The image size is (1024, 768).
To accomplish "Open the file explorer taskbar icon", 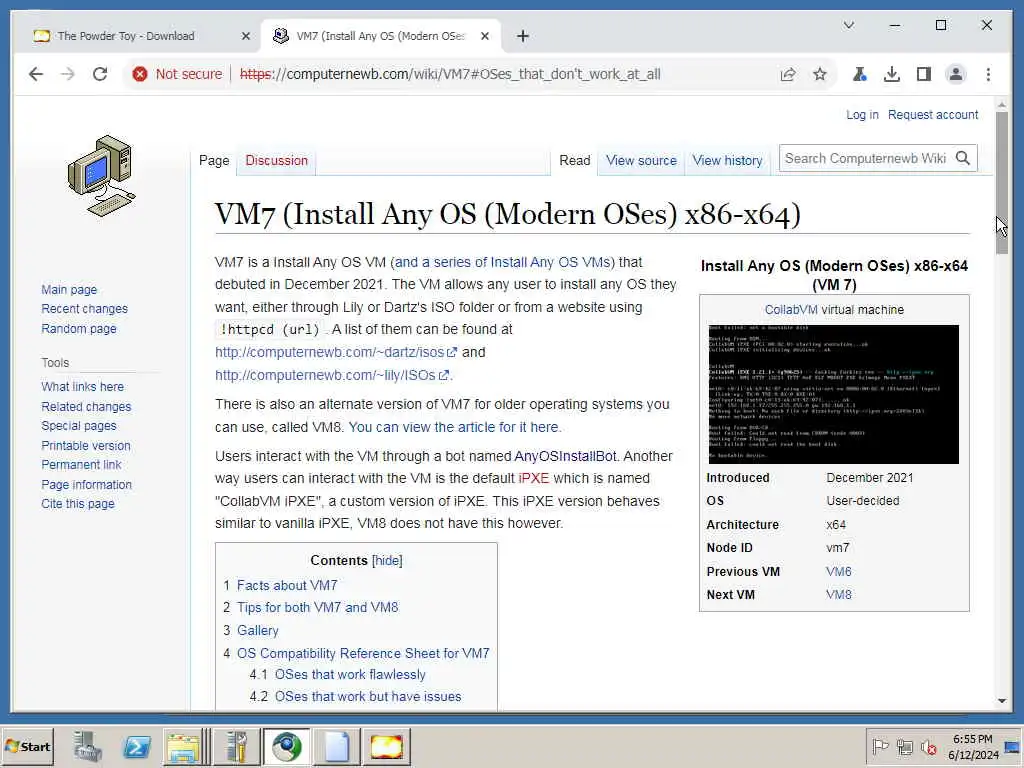I will (184, 747).
